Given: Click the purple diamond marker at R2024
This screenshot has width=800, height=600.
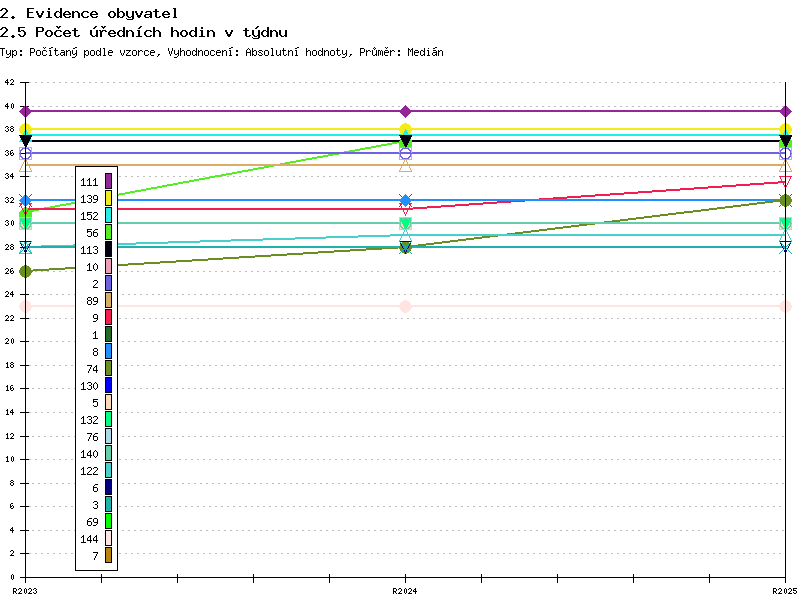Looking at the screenshot, I should [x=405, y=111].
